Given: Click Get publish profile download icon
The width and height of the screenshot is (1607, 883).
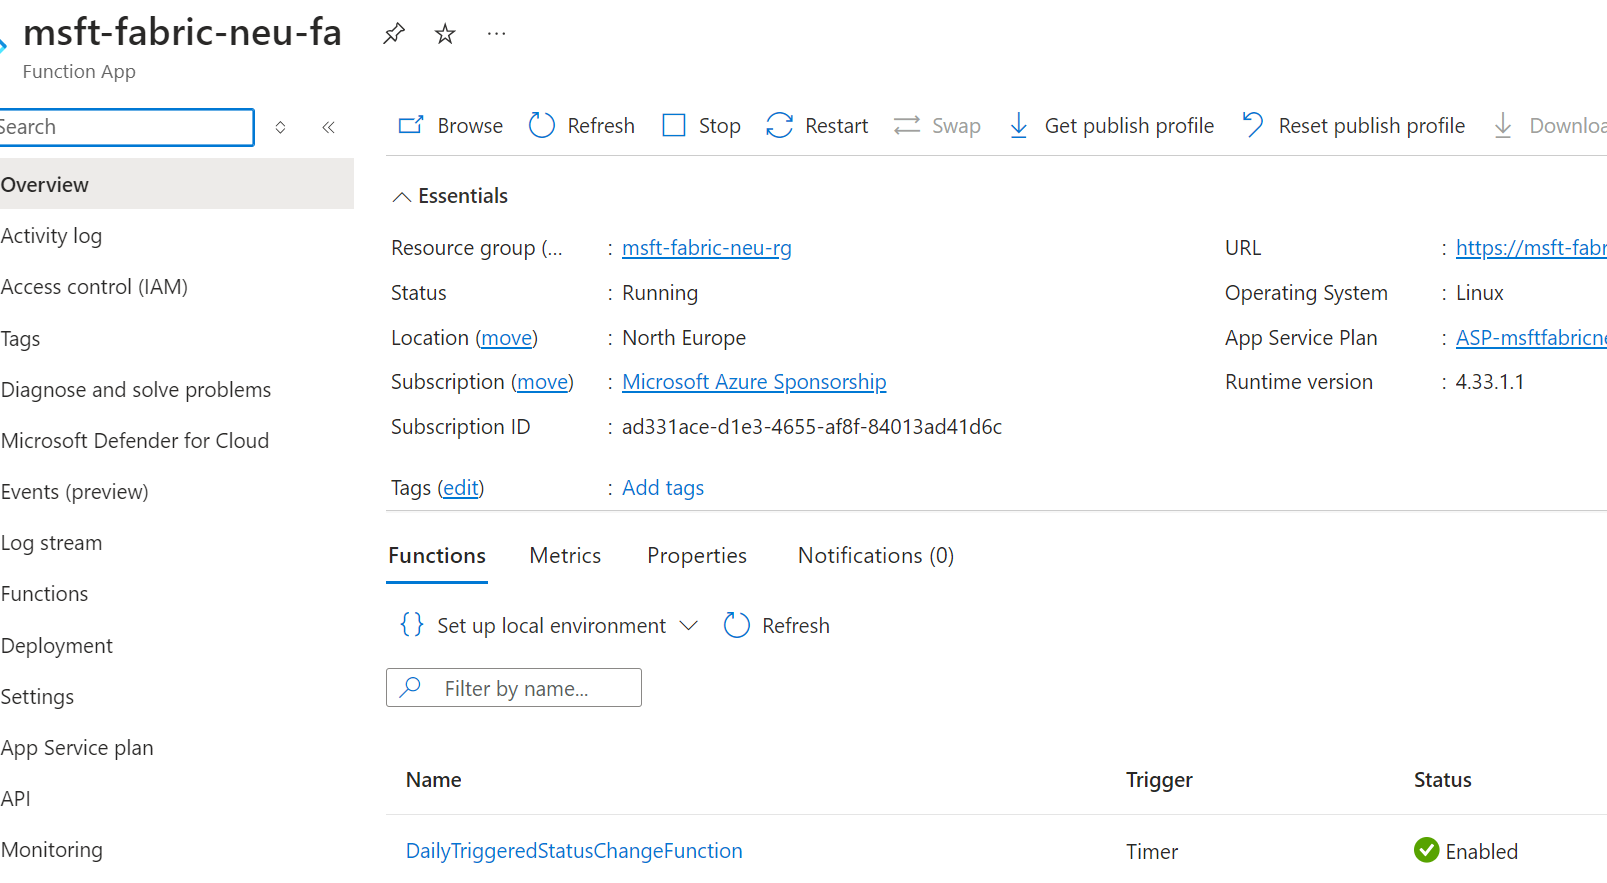Looking at the screenshot, I should pos(1018,125).
